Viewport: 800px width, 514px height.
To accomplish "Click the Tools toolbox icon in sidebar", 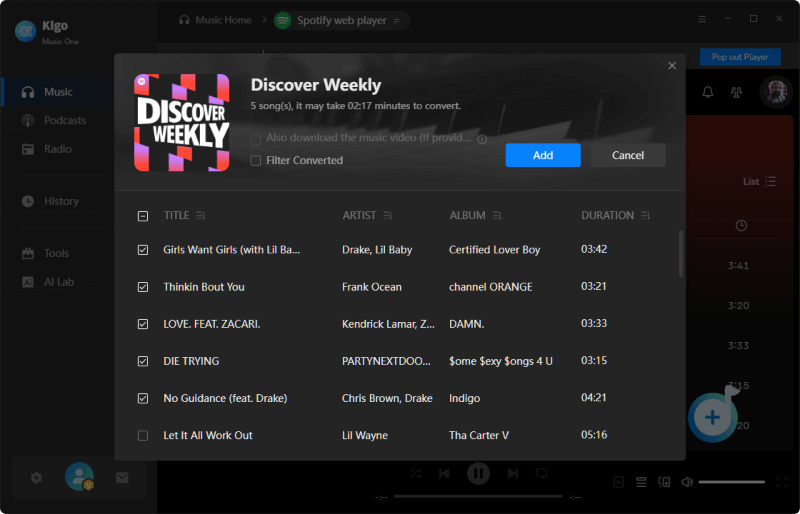I will point(28,253).
